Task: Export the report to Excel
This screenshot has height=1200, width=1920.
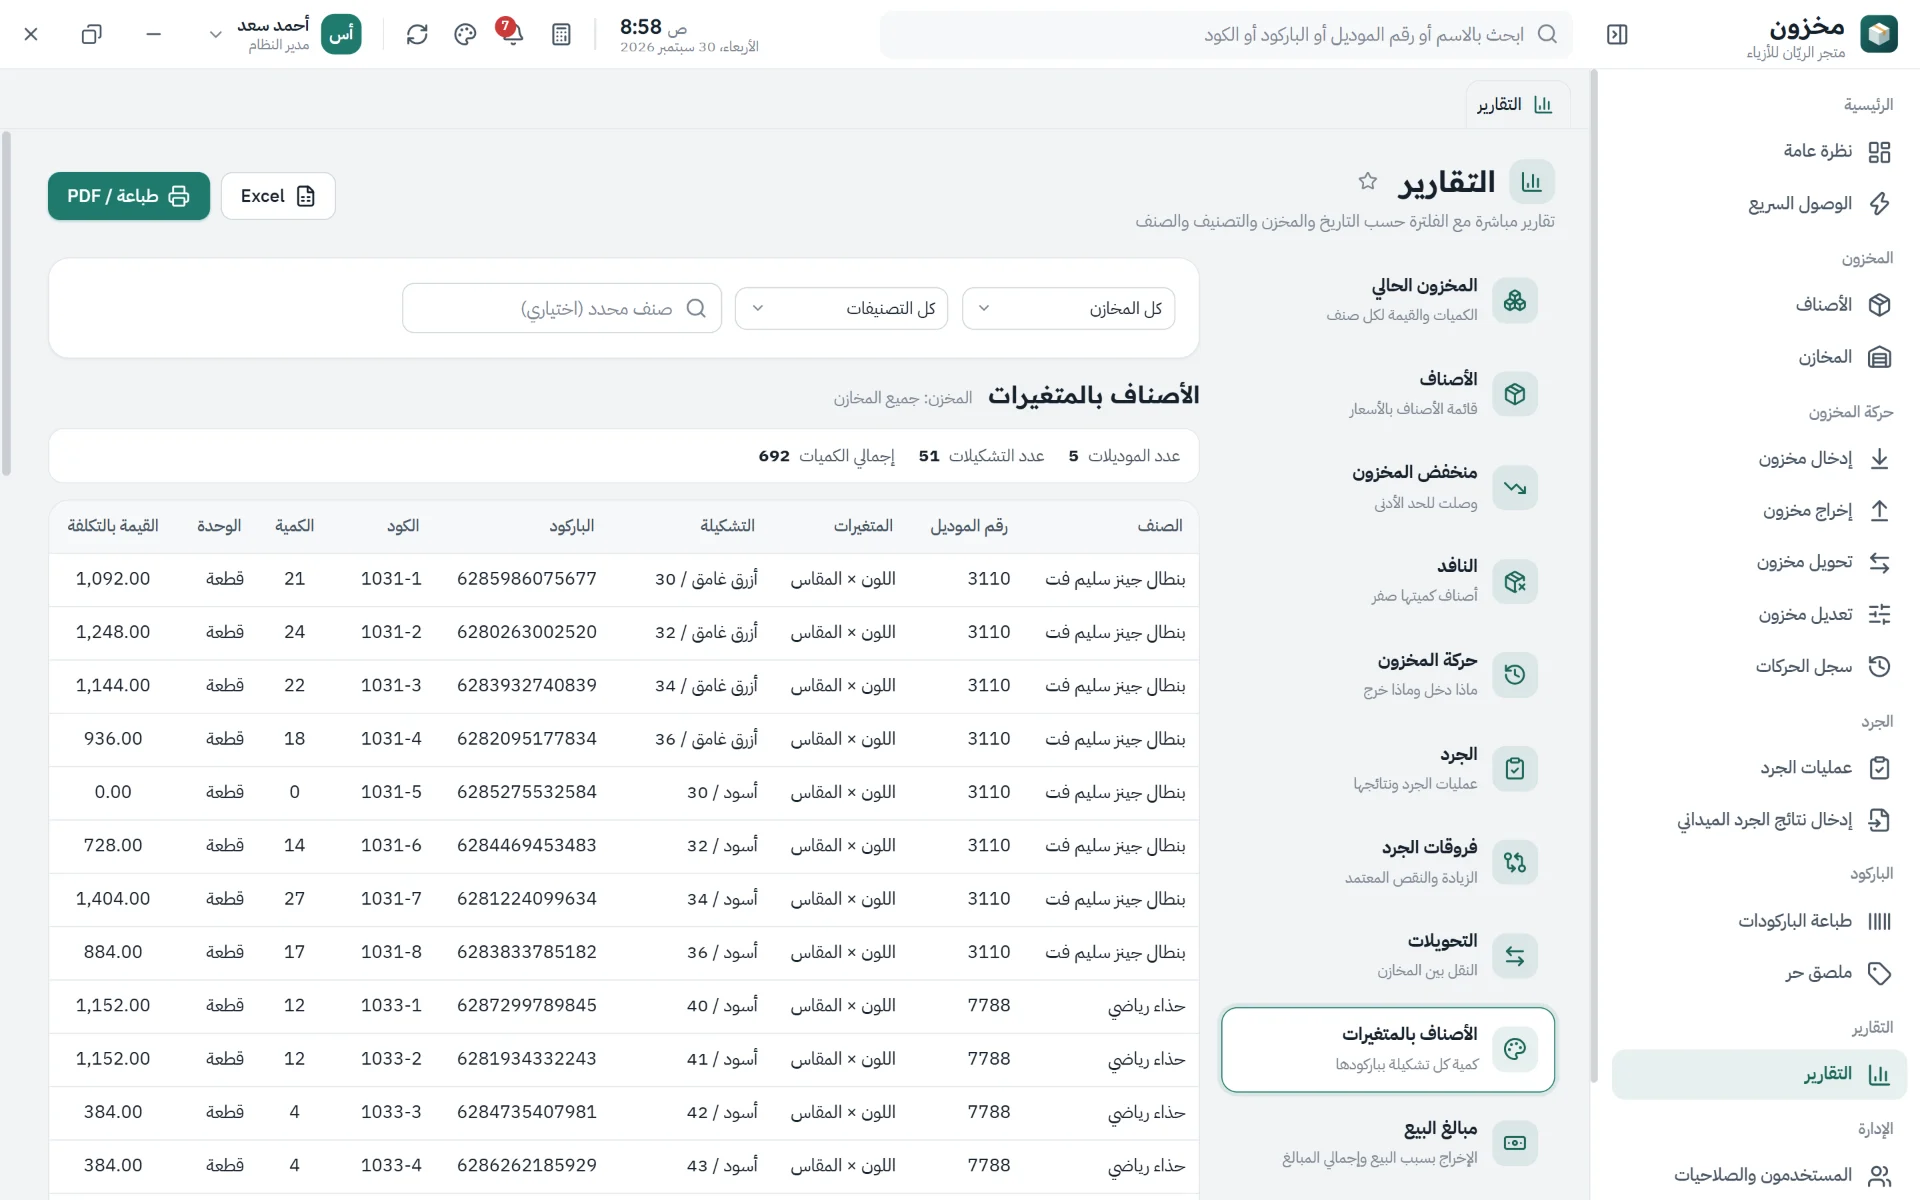Action: click(278, 196)
